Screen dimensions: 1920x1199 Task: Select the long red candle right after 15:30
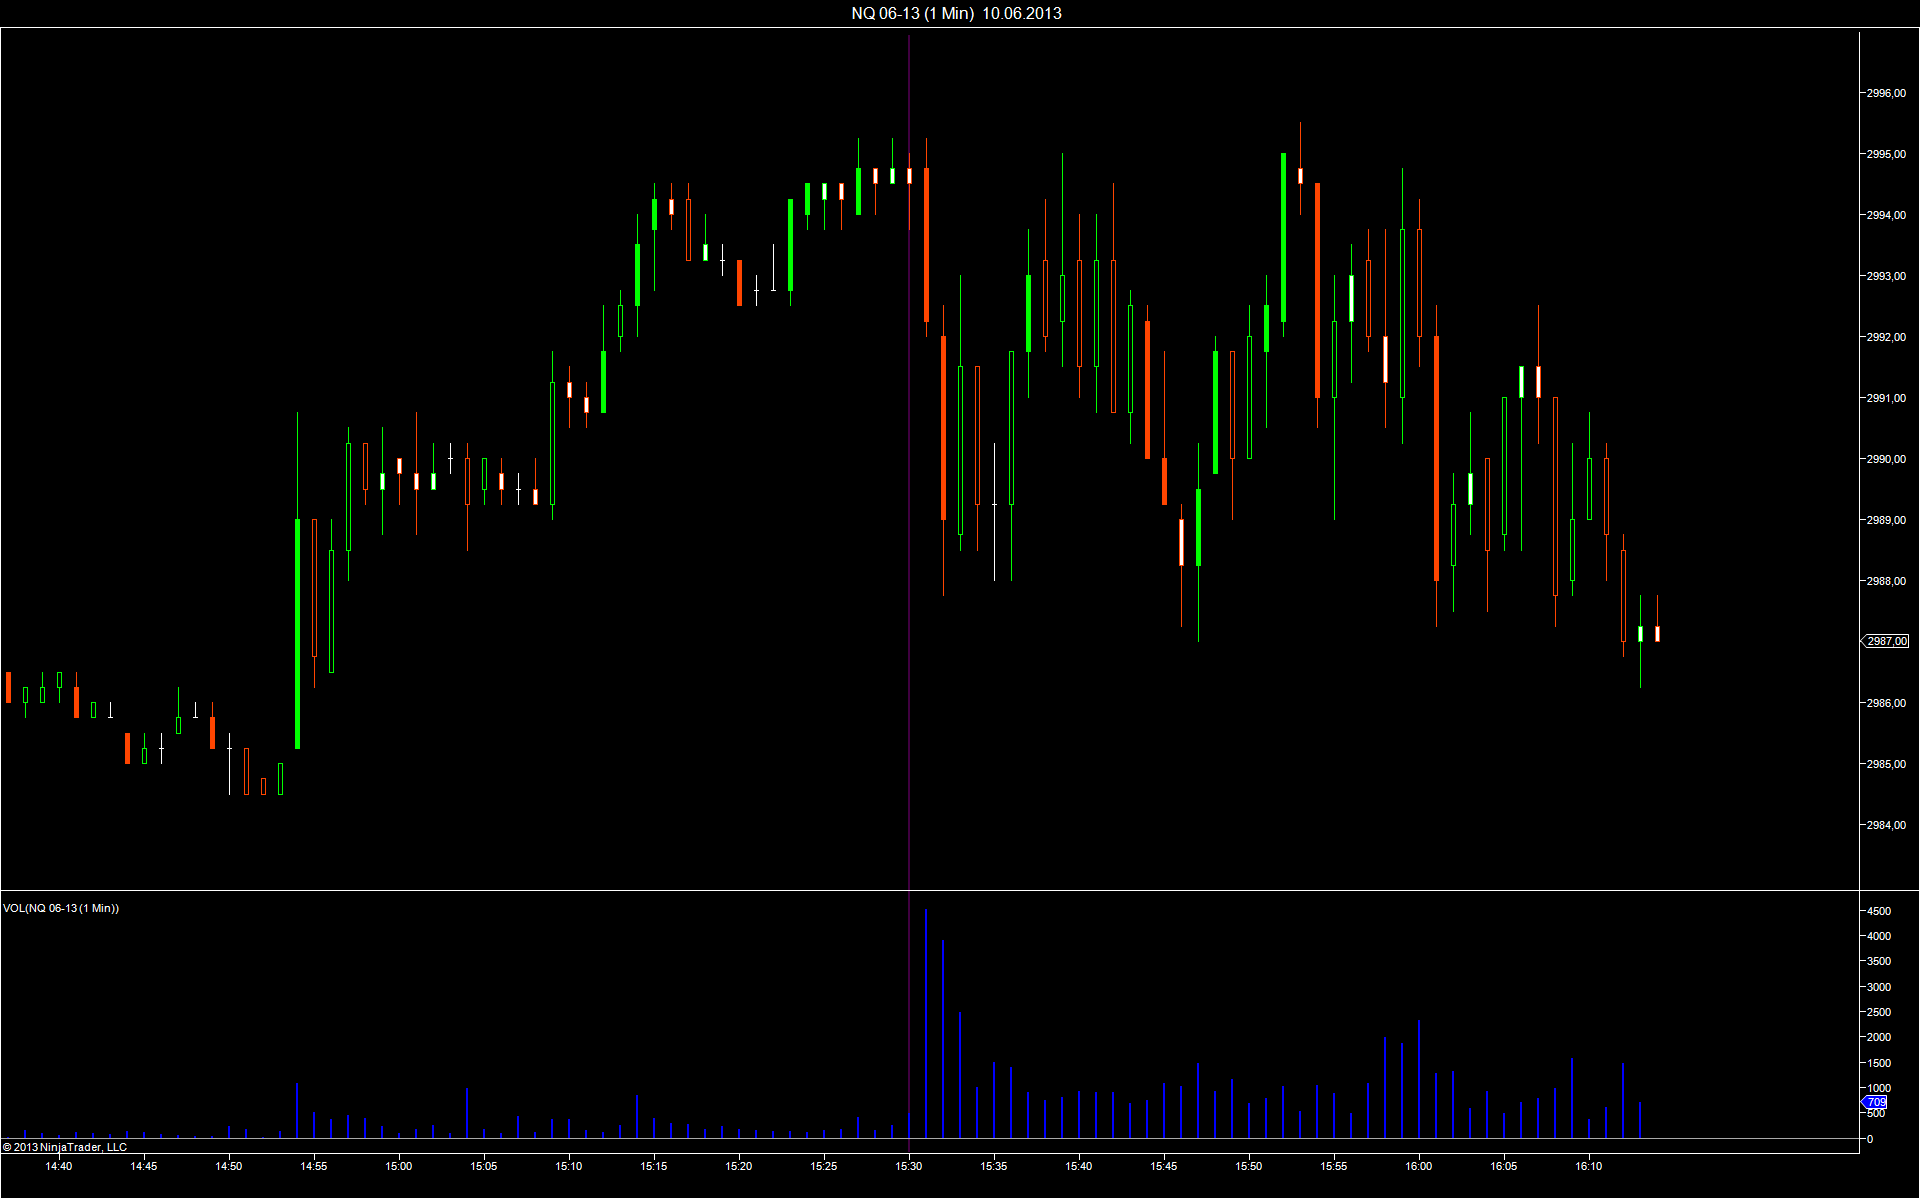coord(927,244)
